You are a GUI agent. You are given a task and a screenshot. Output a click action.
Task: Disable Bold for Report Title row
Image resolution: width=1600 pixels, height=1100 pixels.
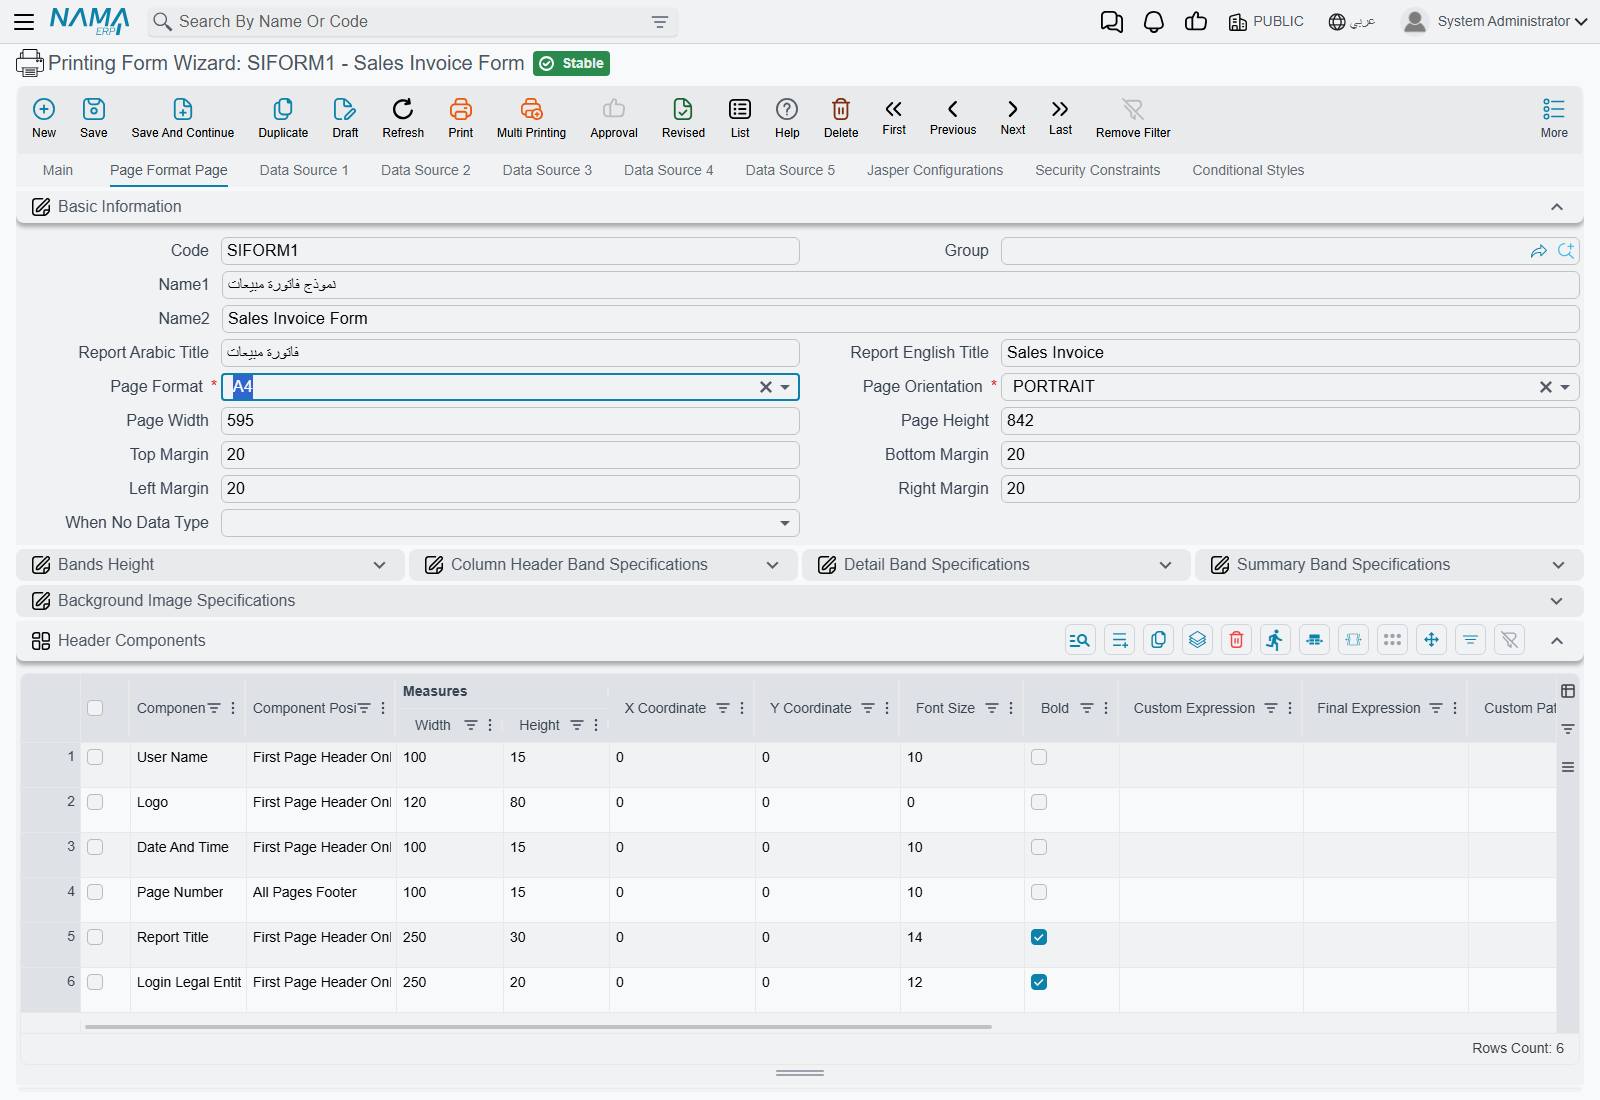(x=1039, y=937)
